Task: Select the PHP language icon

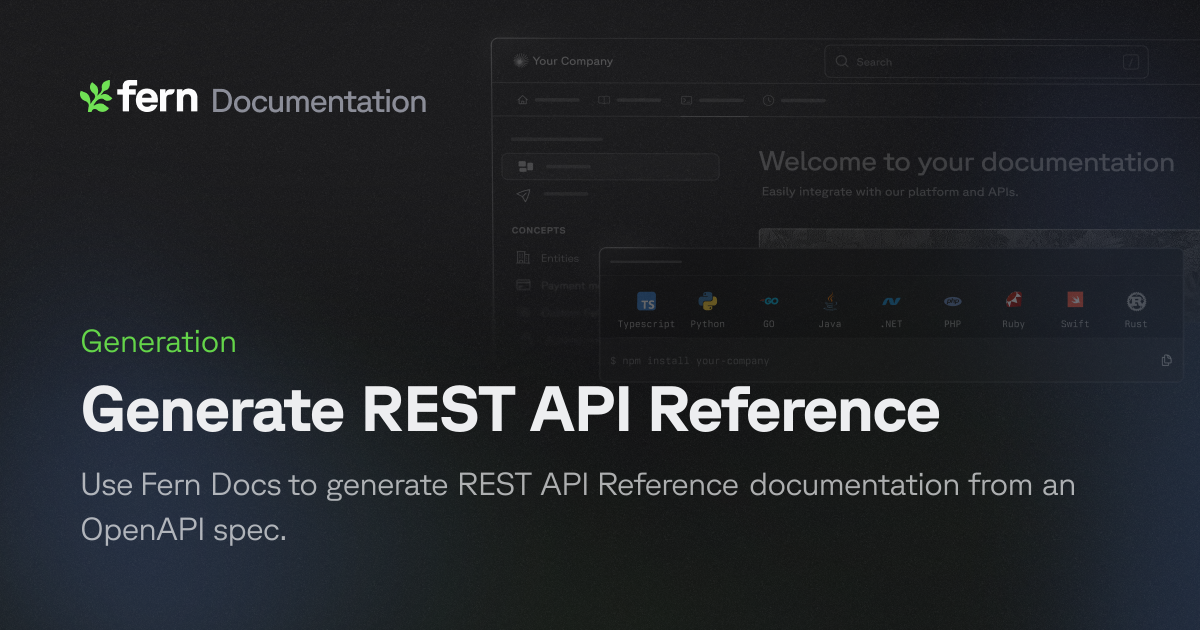Action: point(952,301)
